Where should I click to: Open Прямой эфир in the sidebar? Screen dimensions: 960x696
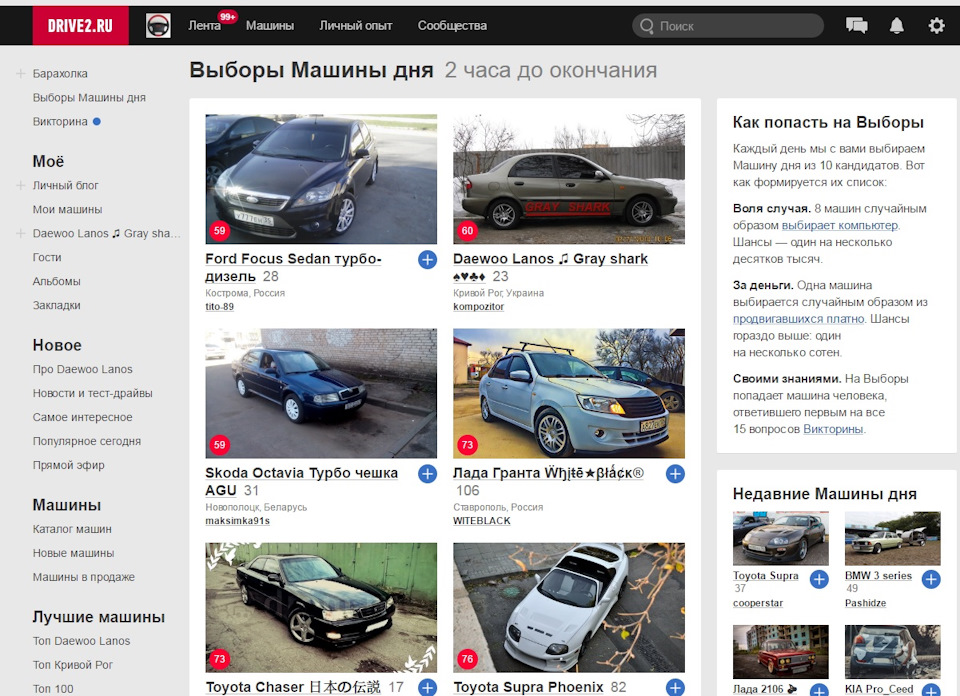tap(68, 465)
